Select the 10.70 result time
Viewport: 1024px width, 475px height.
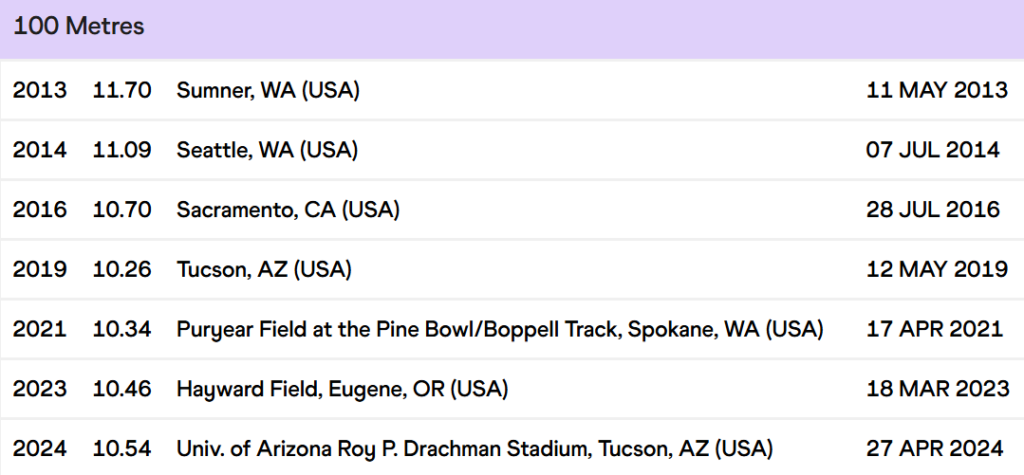click(122, 210)
